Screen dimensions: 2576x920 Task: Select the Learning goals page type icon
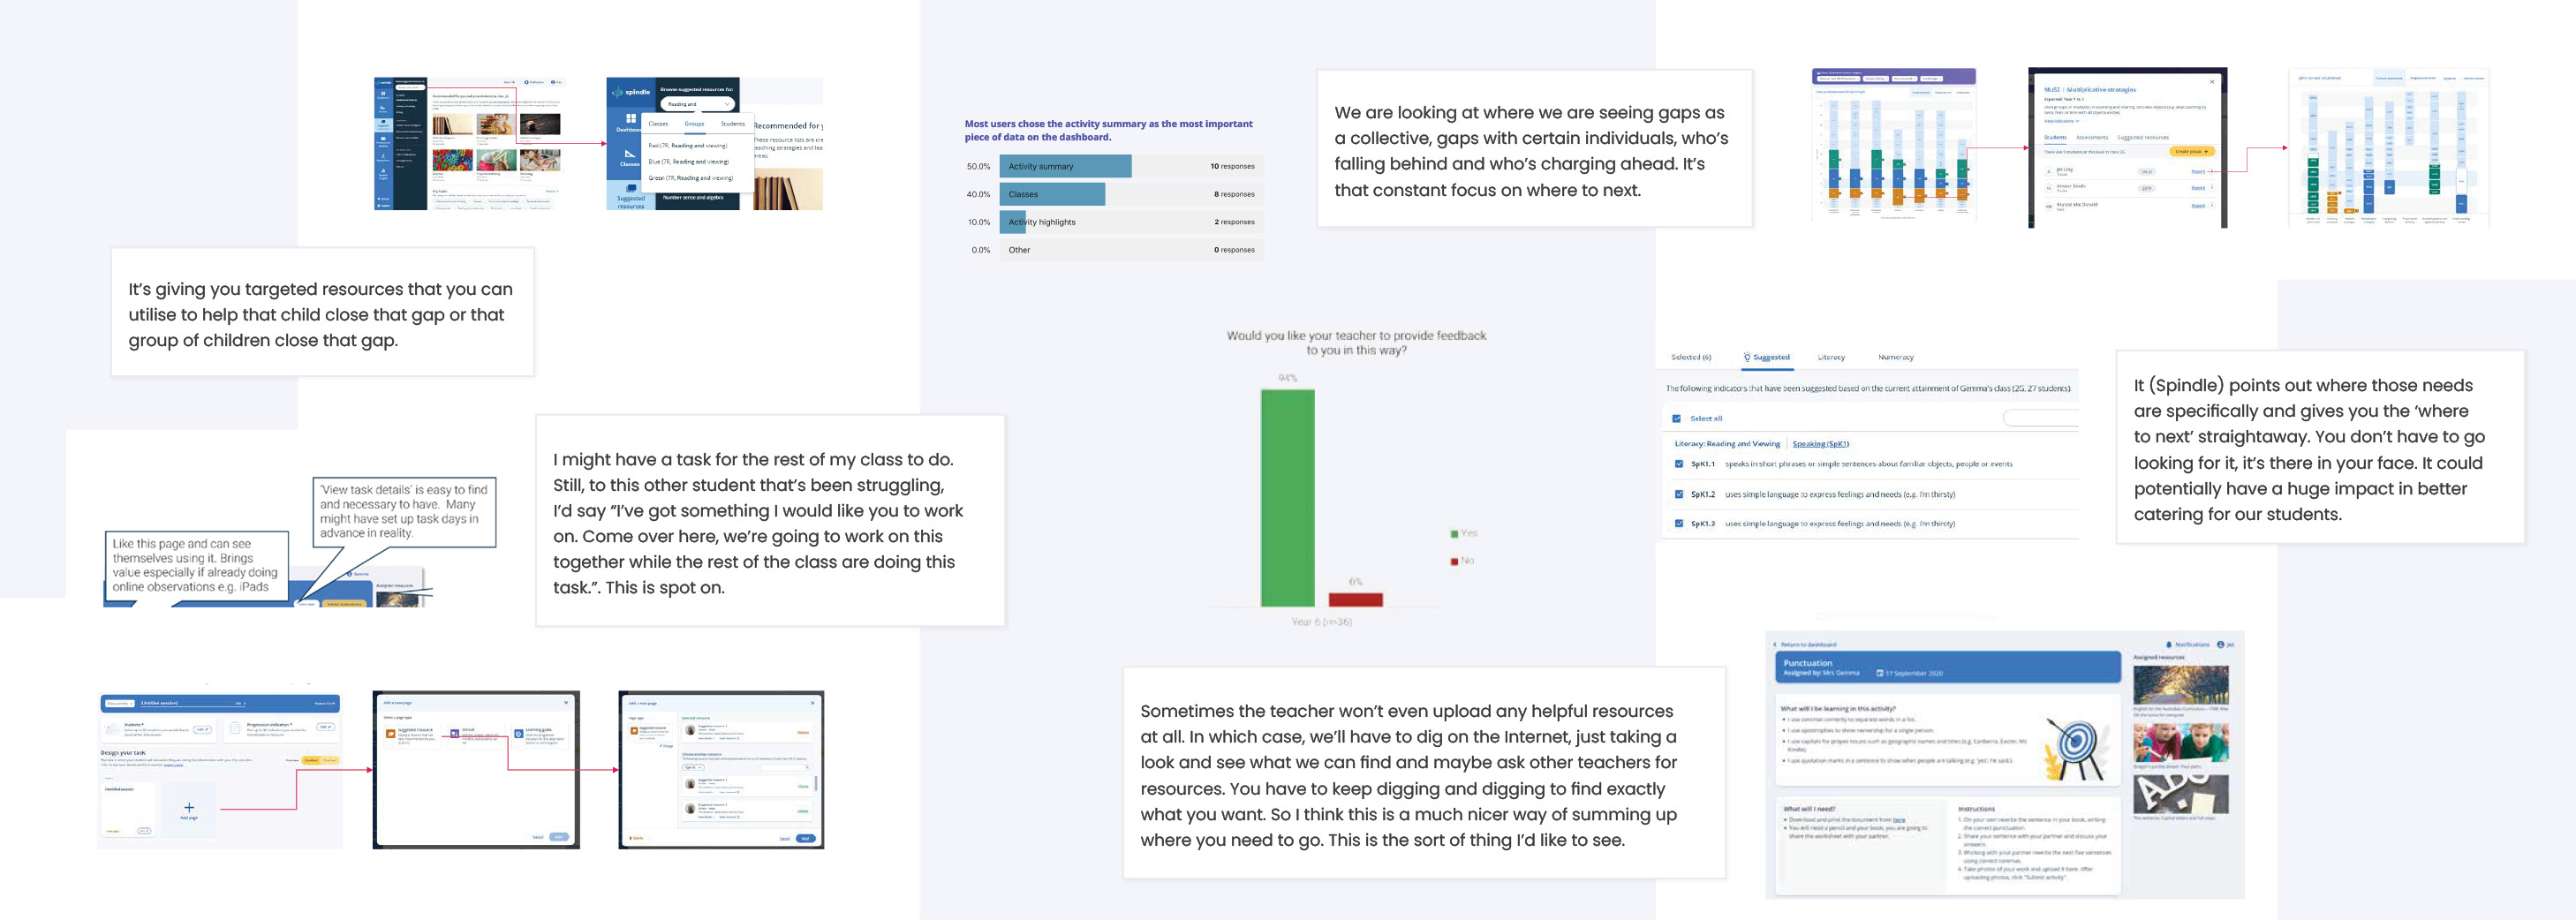coord(518,733)
